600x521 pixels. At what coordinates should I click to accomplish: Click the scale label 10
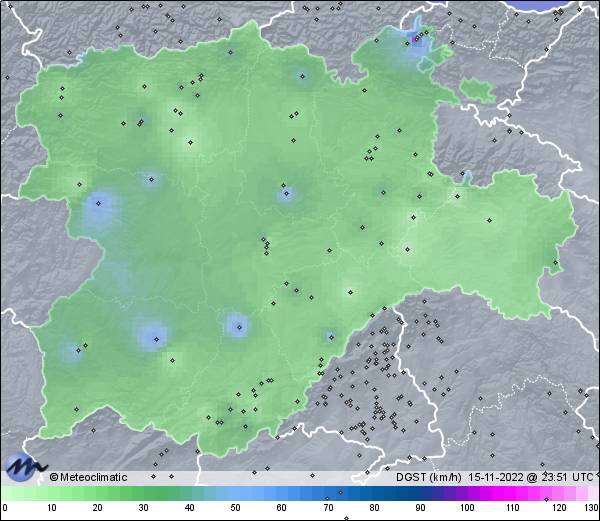point(52,508)
